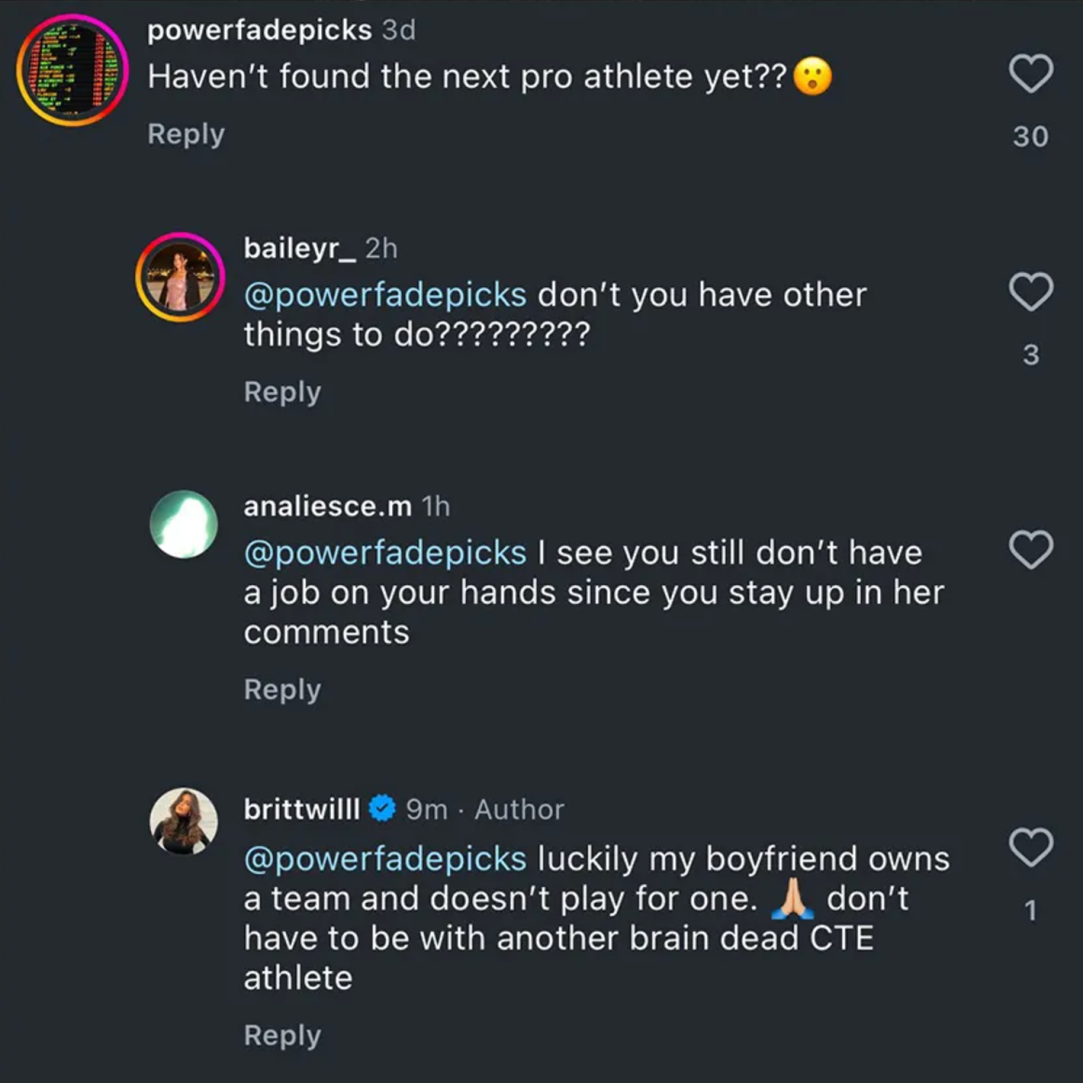Click @powerfadepicks mention in baileyr_'s reply

click(x=385, y=295)
